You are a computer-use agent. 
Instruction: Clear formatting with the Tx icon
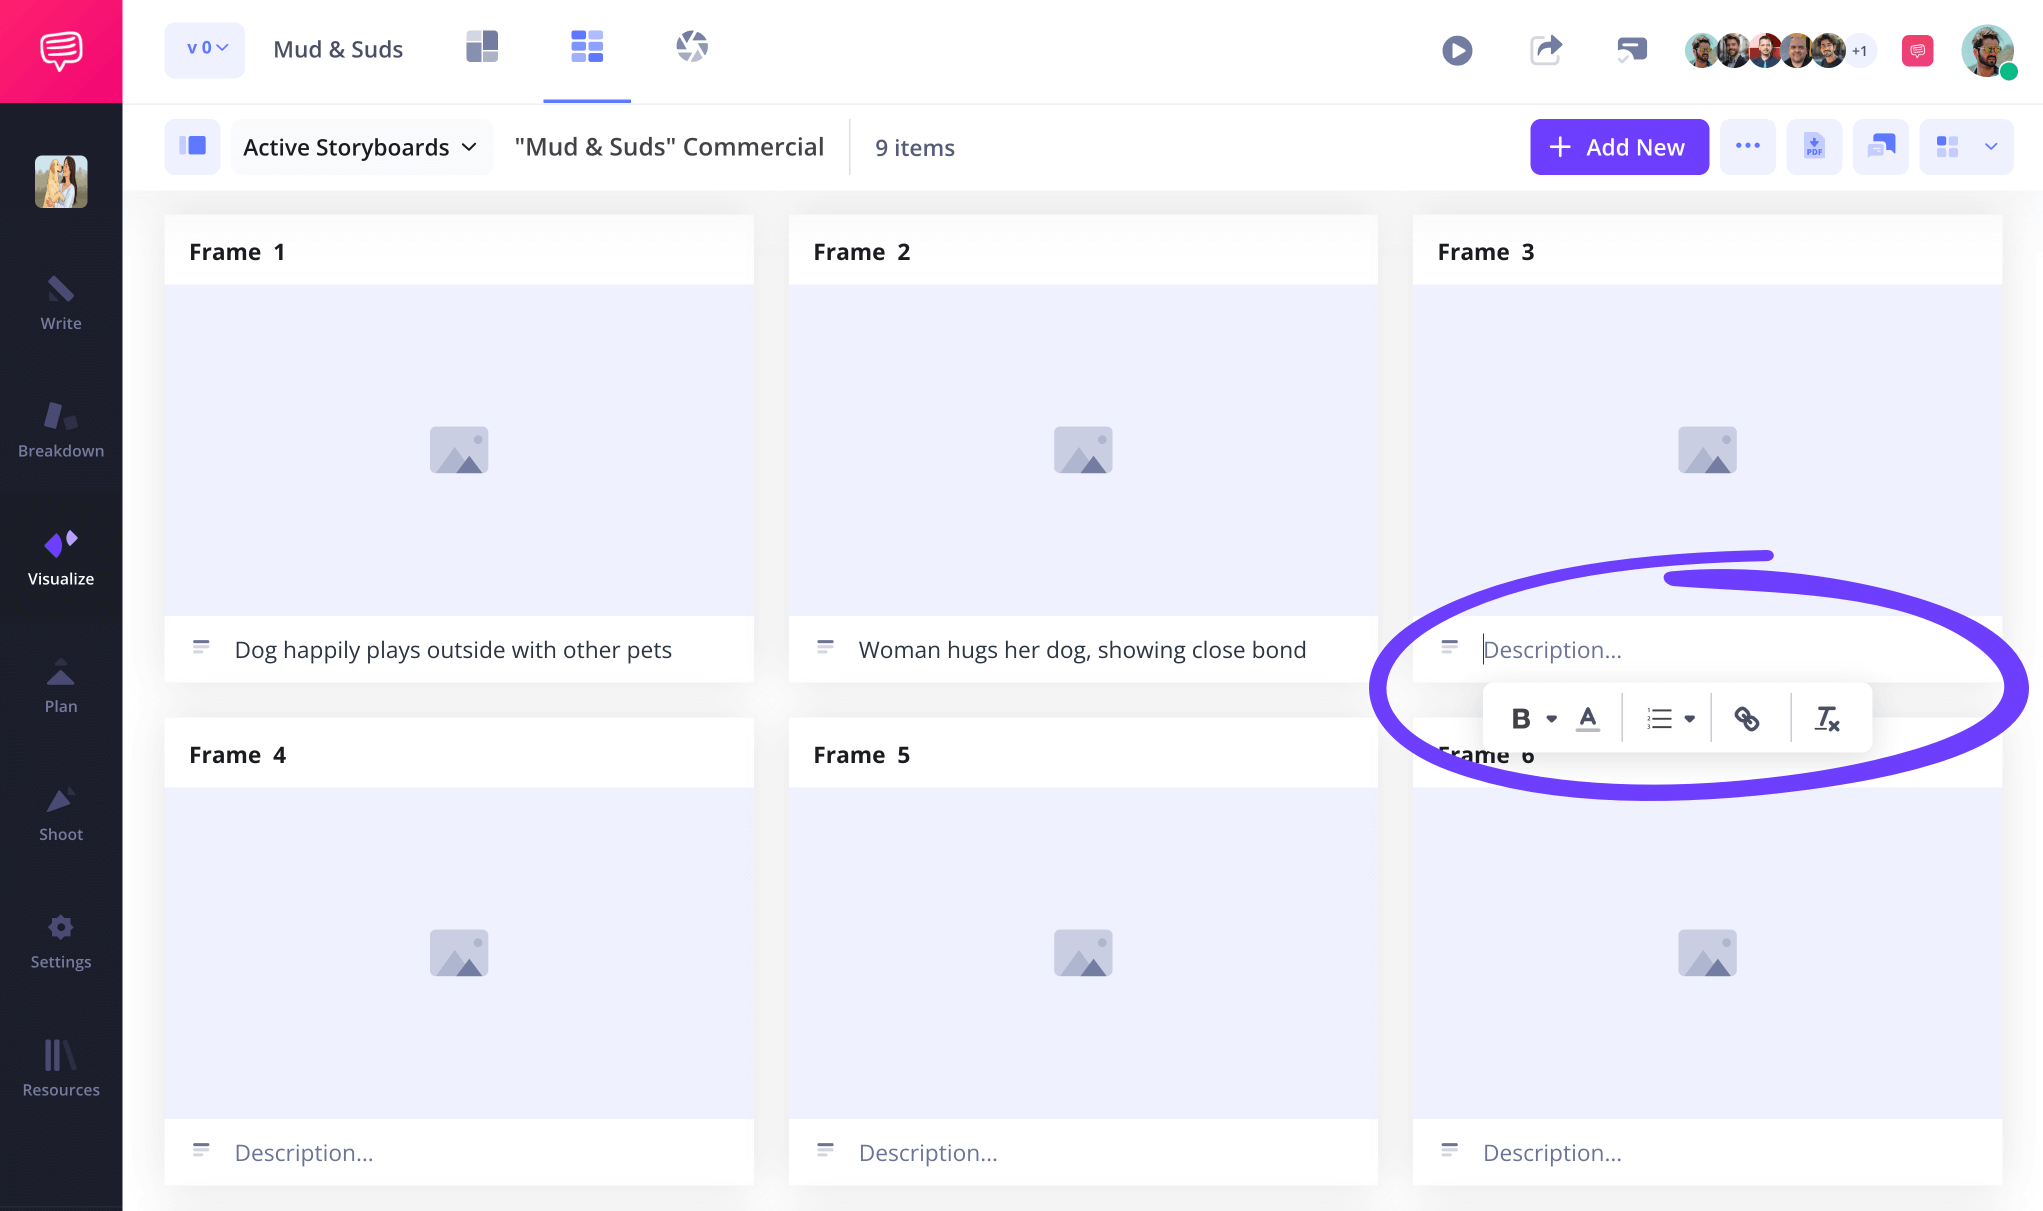[1828, 717]
